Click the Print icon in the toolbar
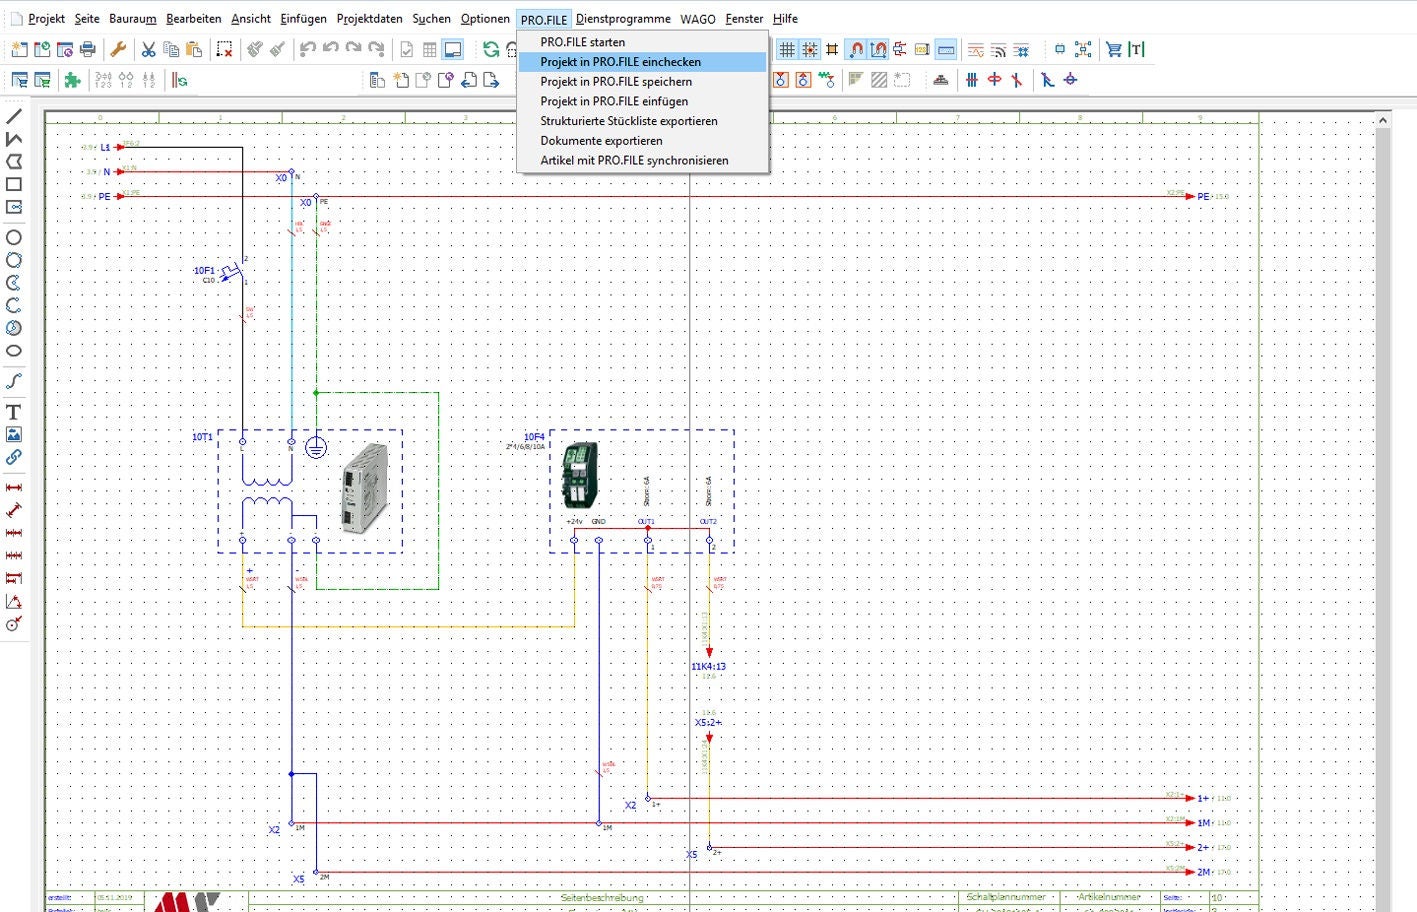Image resolution: width=1417 pixels, height=912 pixels. (x=89, y=48)
